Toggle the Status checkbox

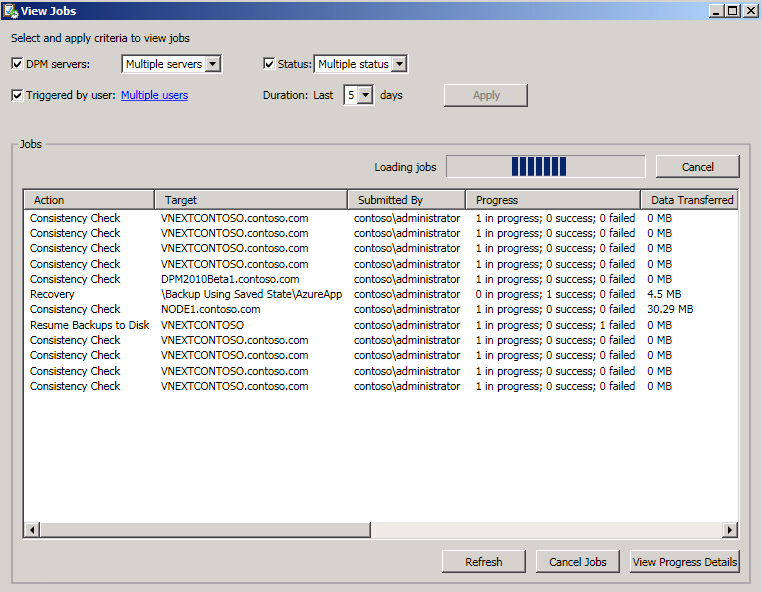point(269,64)
